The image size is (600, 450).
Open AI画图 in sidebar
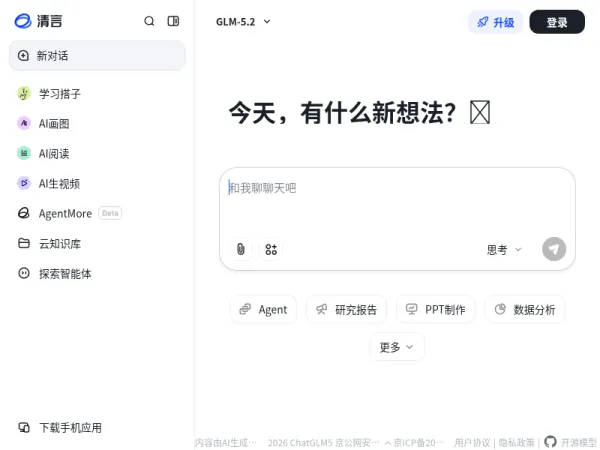[97, 123]
